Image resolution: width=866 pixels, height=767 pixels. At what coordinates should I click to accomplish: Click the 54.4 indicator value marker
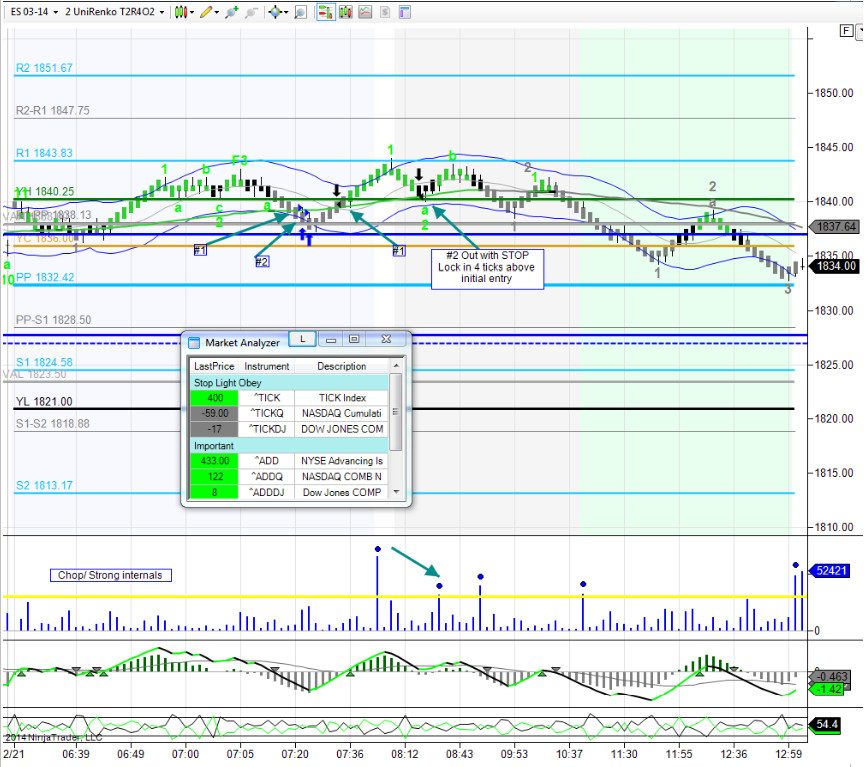(x=825, y=724)
